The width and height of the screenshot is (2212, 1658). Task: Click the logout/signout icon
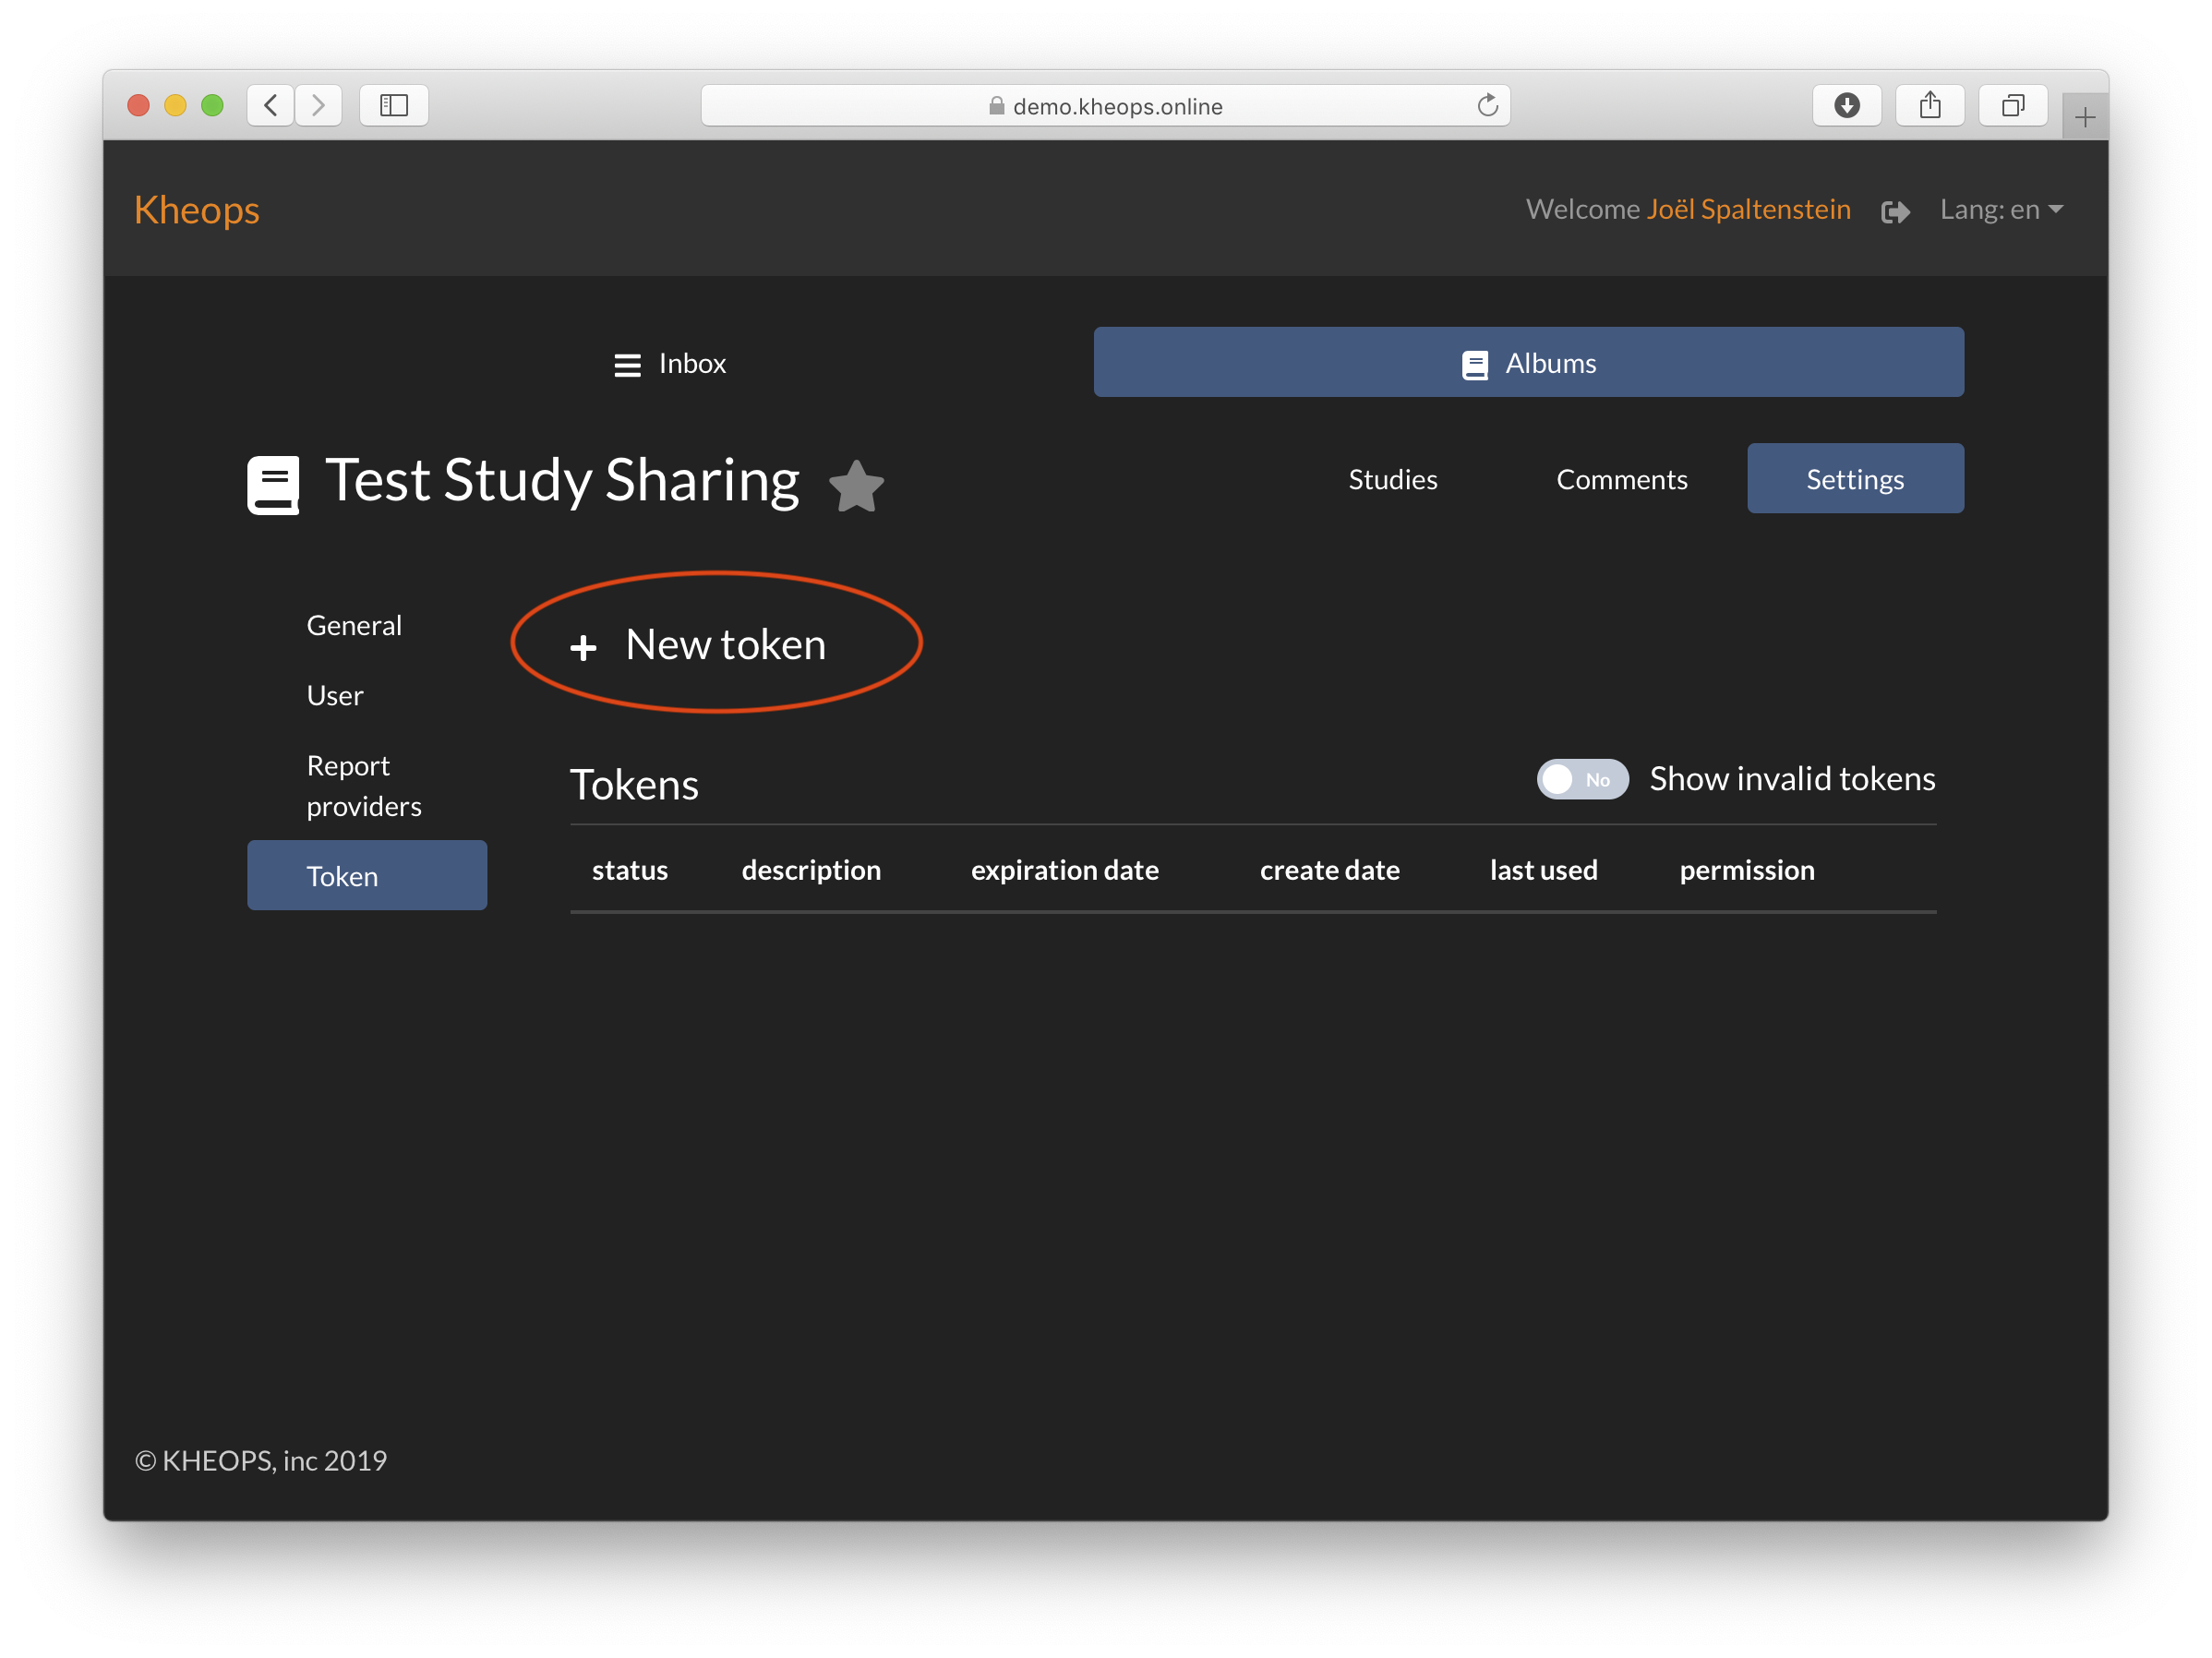pyautogui.click(x=1895, y=209)
